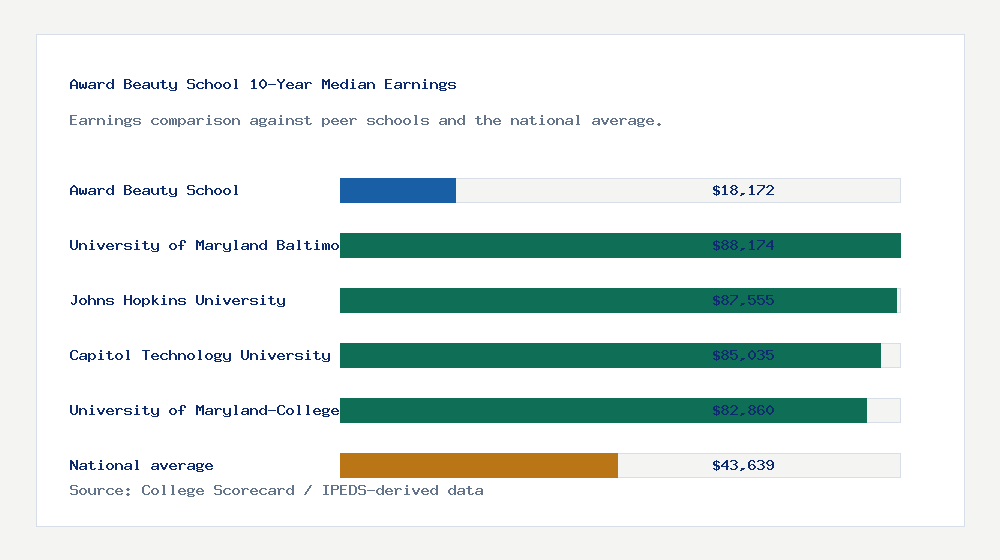The width and height of the screenshot is (1000, 560).
Task: Click the subtitle 'Earnings comparison against peer schools'
Action: [x=249, y=121]
